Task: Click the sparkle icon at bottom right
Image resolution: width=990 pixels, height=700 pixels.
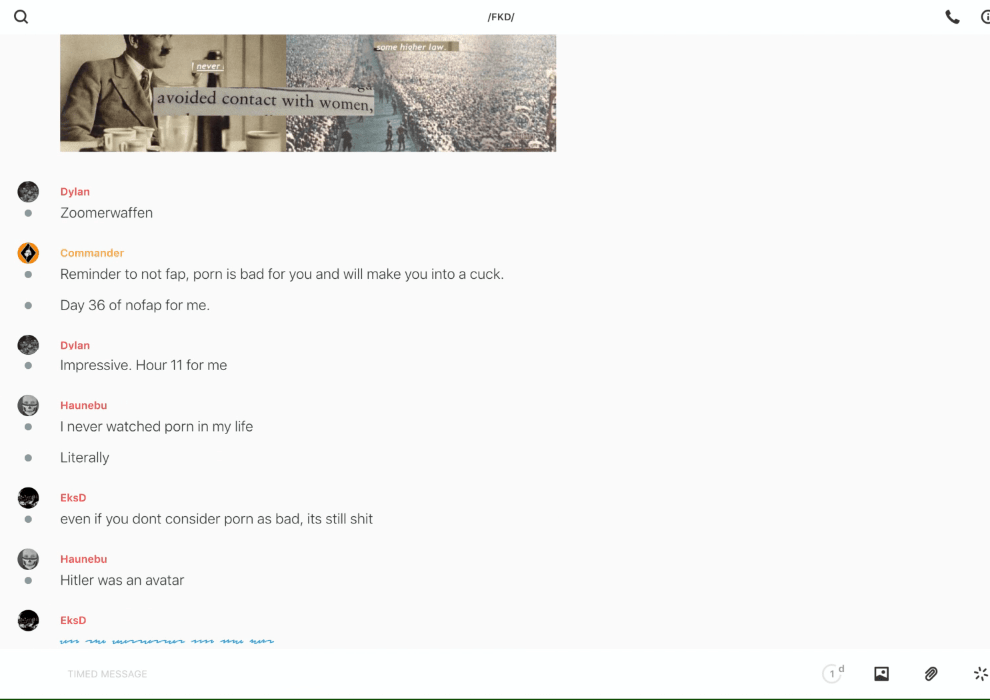Action: click(x=980, y=674)
